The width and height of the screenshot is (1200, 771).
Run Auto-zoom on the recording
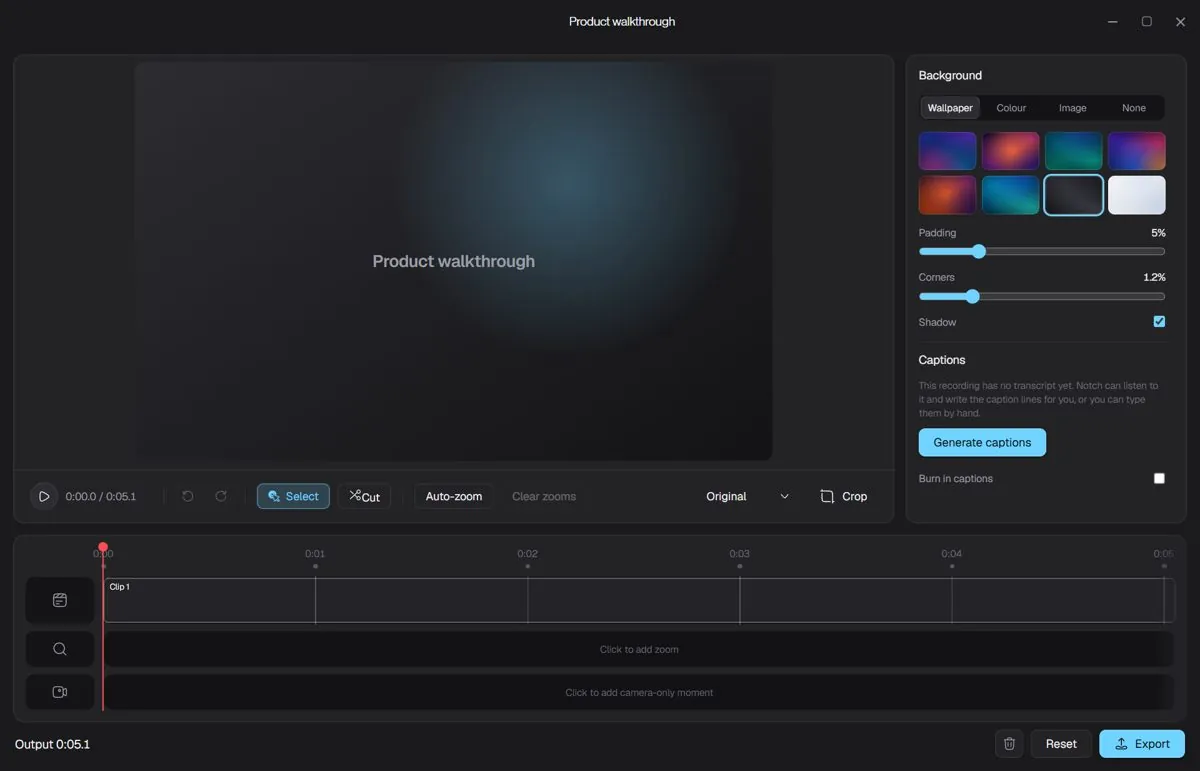click(x=454, y=496)
